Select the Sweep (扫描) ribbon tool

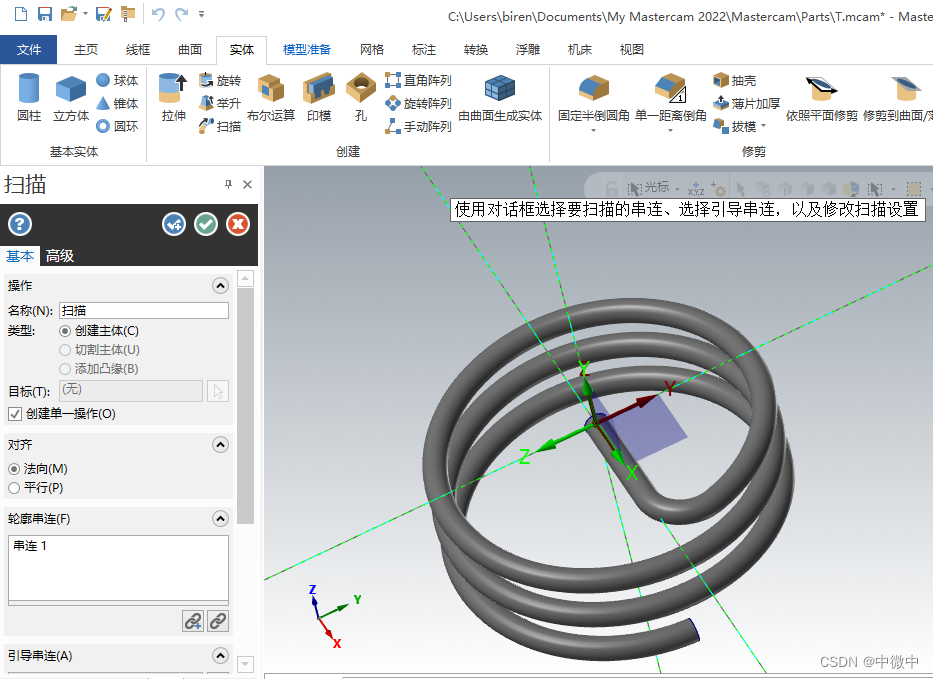click(220, 126)
